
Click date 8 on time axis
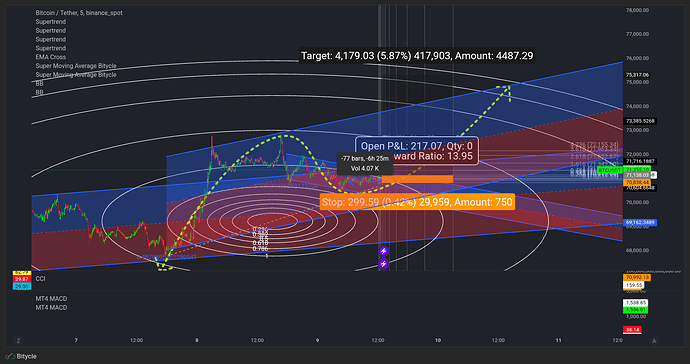pyautogui.click(x=197, y=340)
